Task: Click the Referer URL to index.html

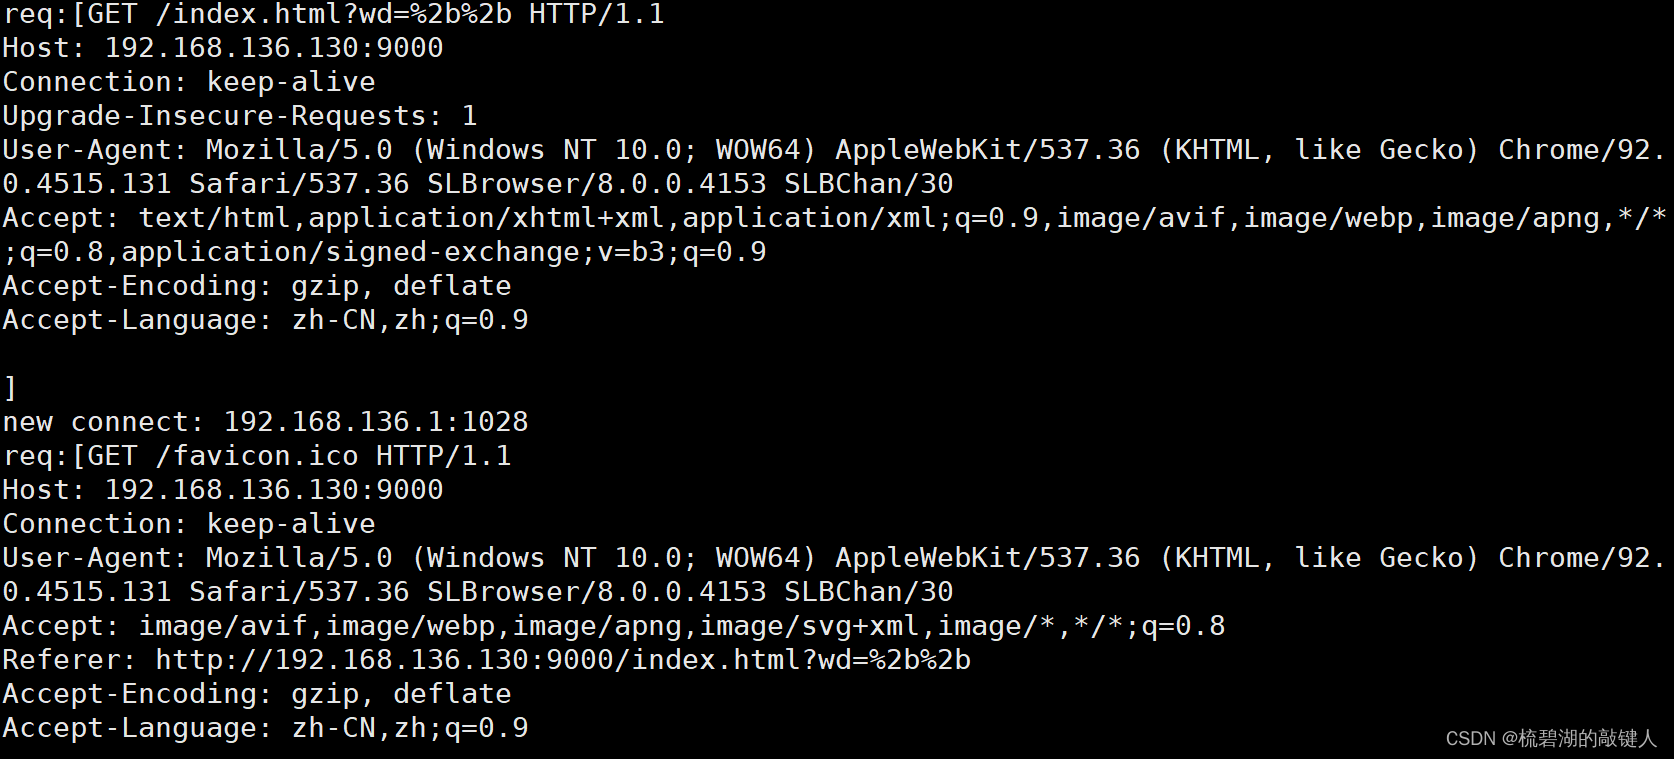Action: pos(562,660)
